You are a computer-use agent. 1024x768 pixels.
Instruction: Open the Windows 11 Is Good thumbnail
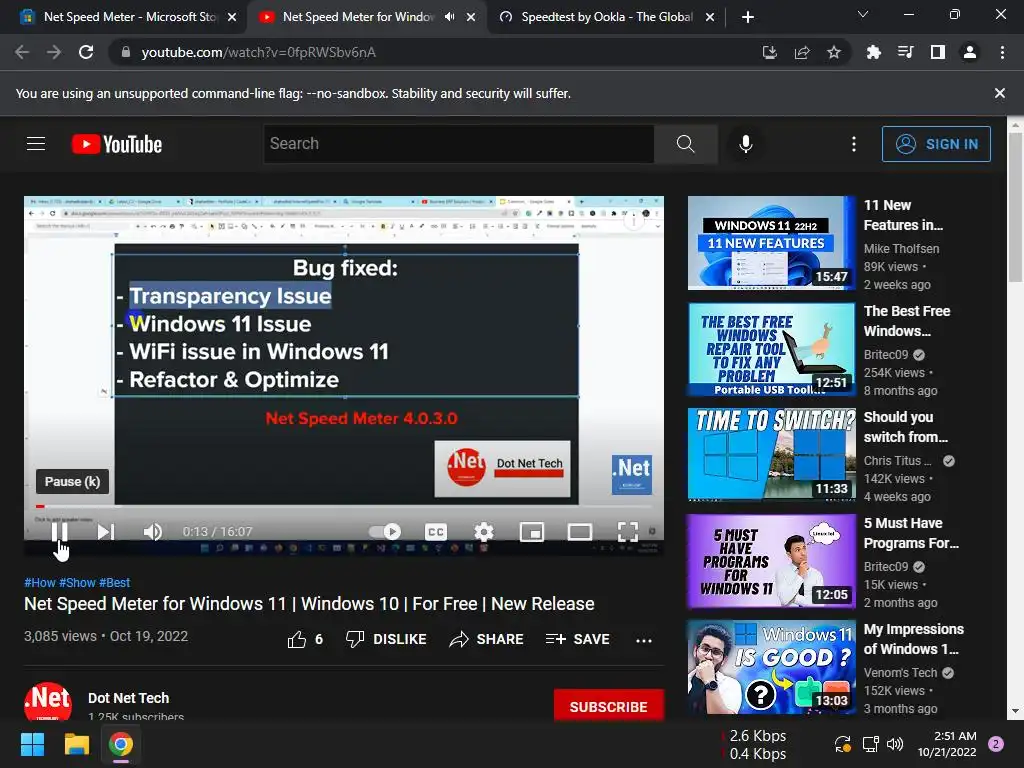pos(771,667)
